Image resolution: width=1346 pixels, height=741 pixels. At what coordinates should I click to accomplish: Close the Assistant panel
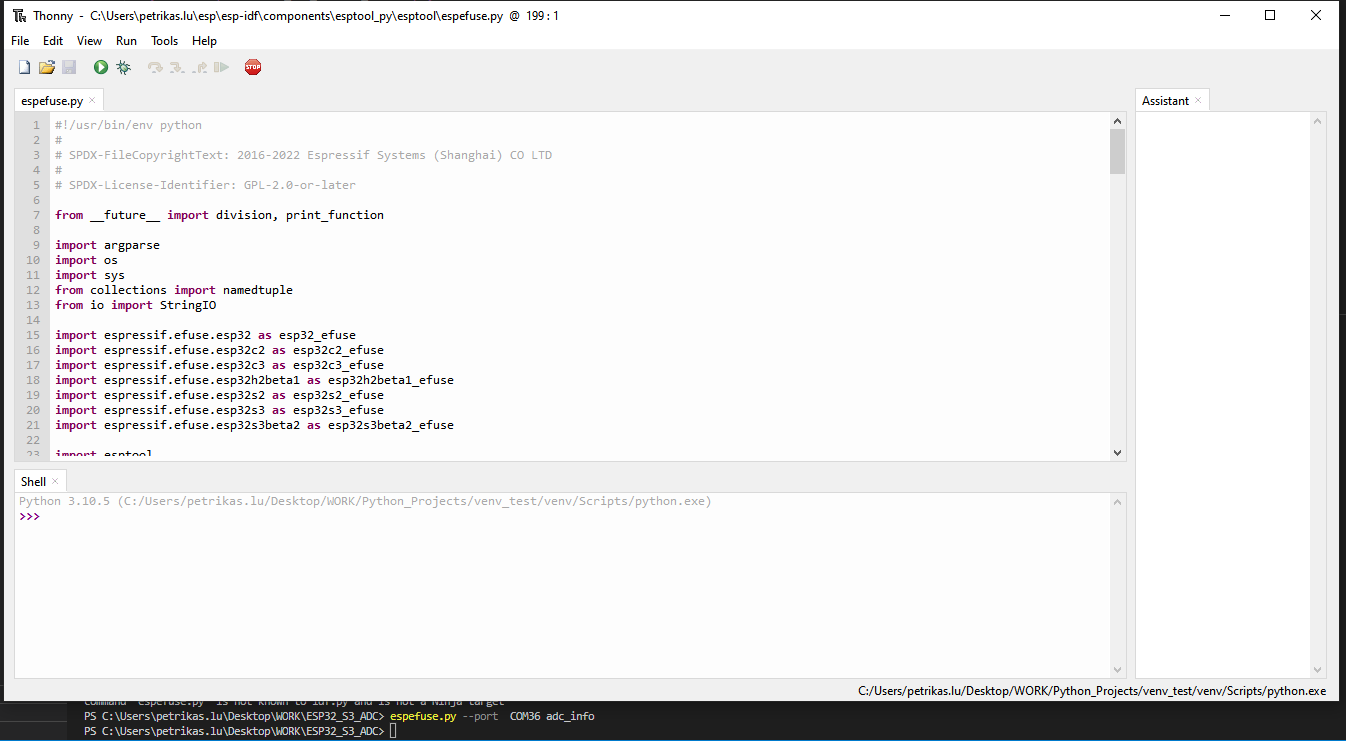[x=1197, y=100]
